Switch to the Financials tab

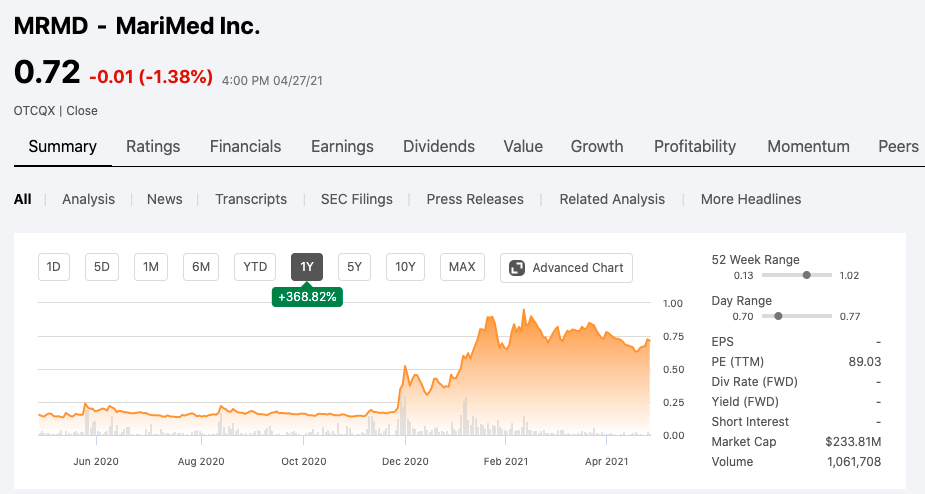click(245, 146)
